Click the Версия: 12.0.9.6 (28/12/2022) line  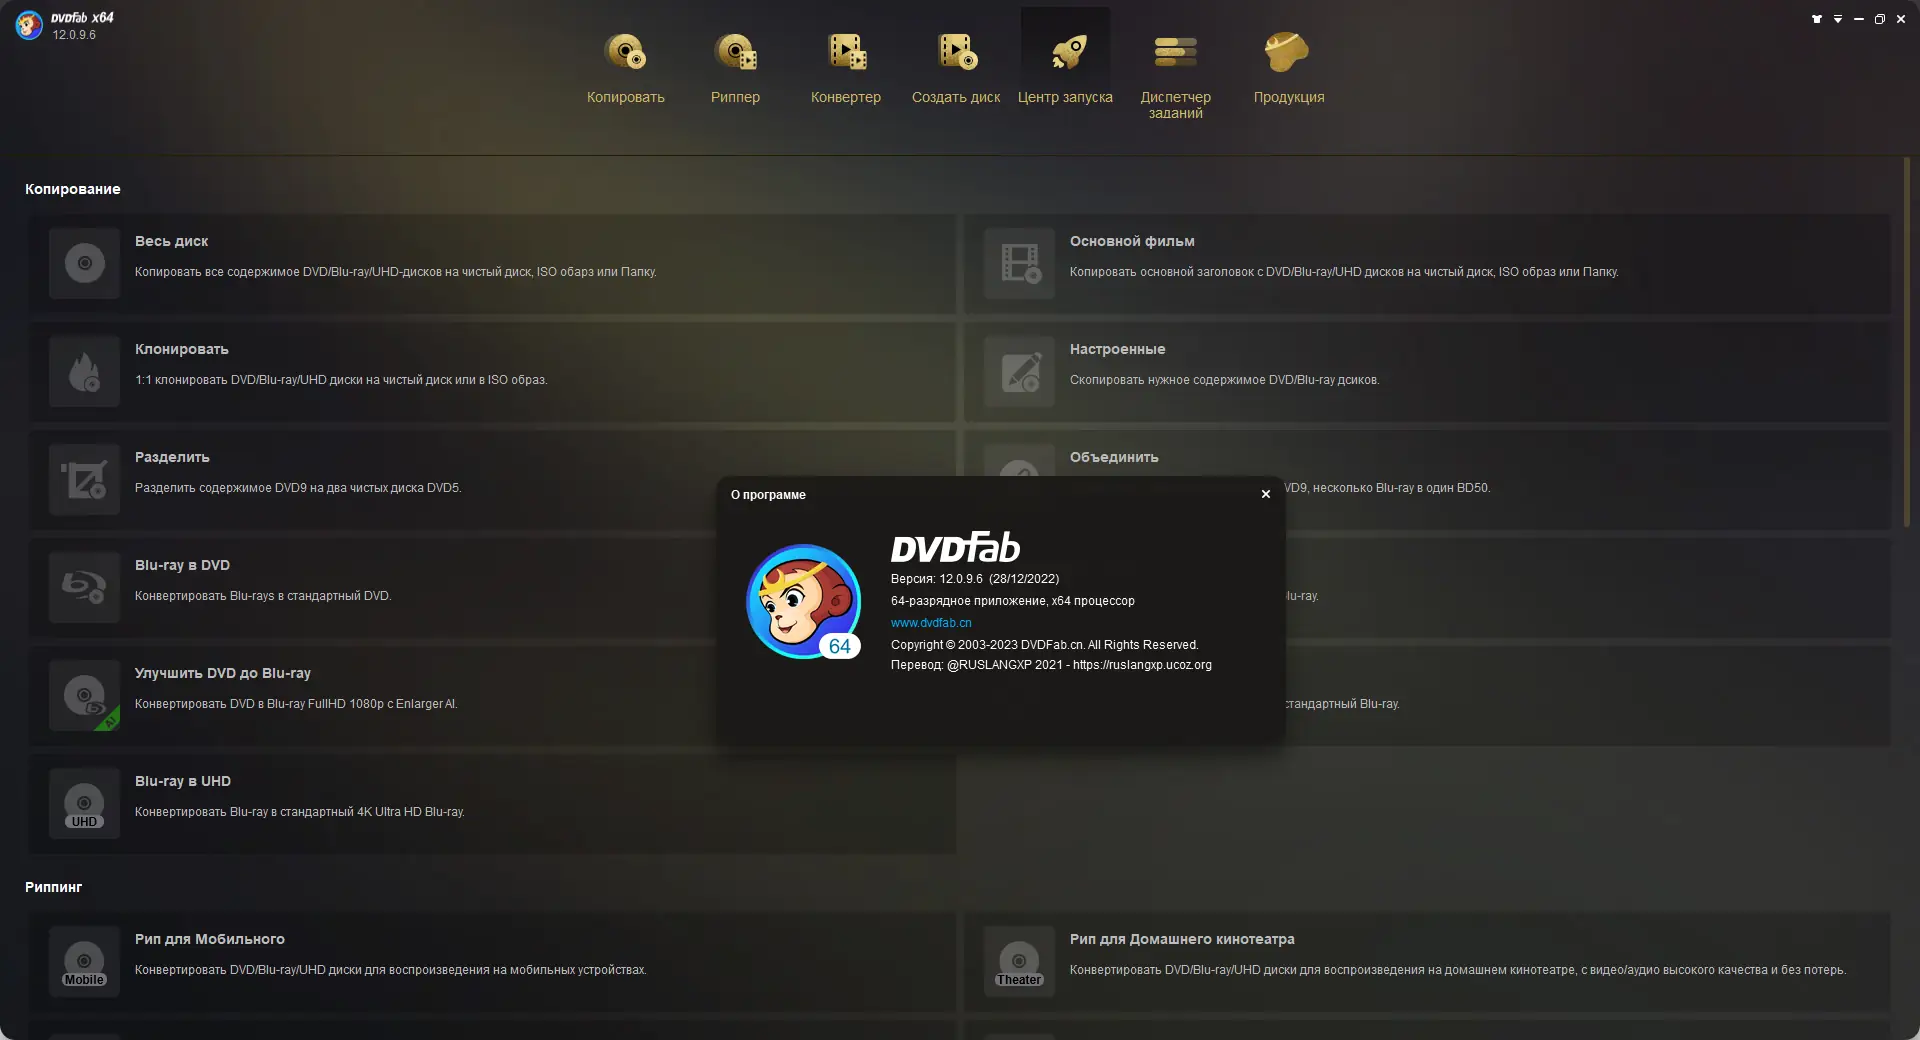click(975, 579)
